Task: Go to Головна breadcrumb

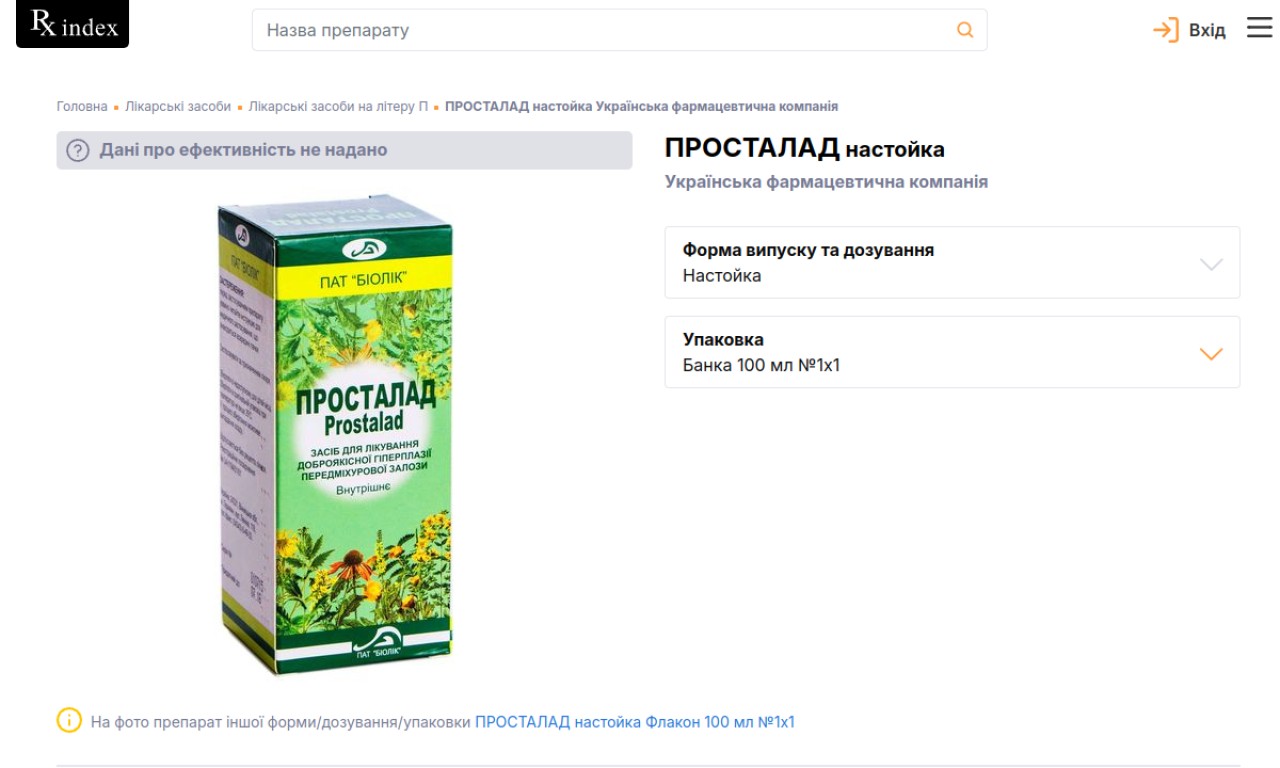Action: pos(82,106)
